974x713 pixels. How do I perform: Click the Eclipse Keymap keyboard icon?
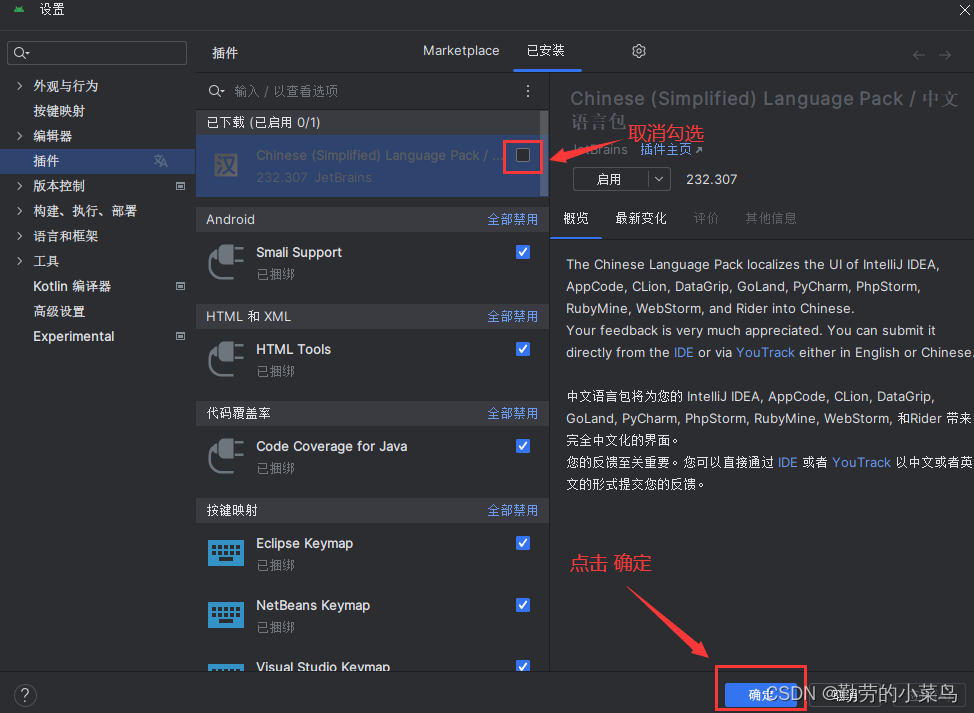click(x=225, y=553)
